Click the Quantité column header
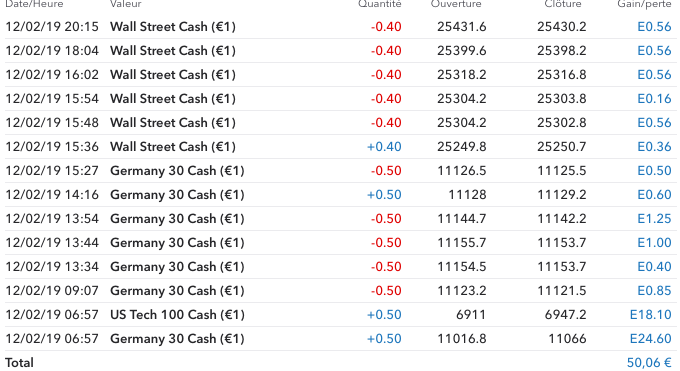This screenshot has height=371, width=680. pyautogui.click(x=379, y=4)
